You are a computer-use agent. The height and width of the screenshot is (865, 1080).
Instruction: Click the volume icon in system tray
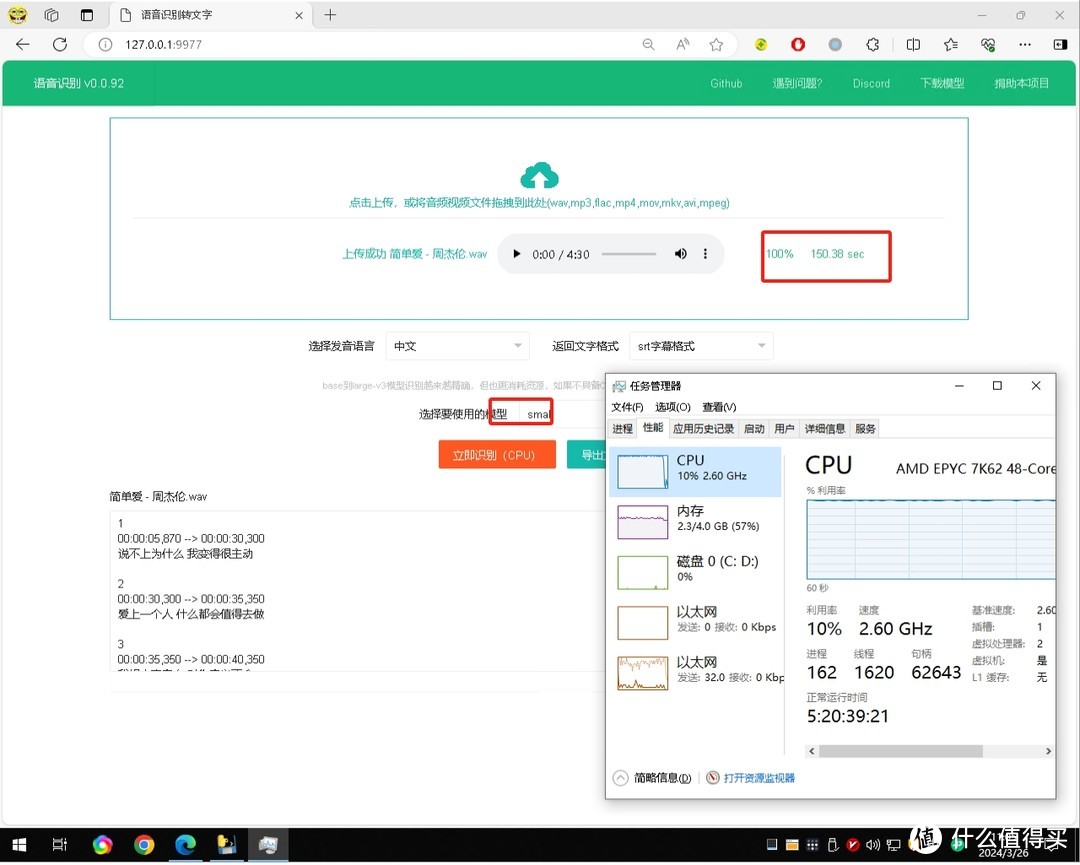click(873, 845)
